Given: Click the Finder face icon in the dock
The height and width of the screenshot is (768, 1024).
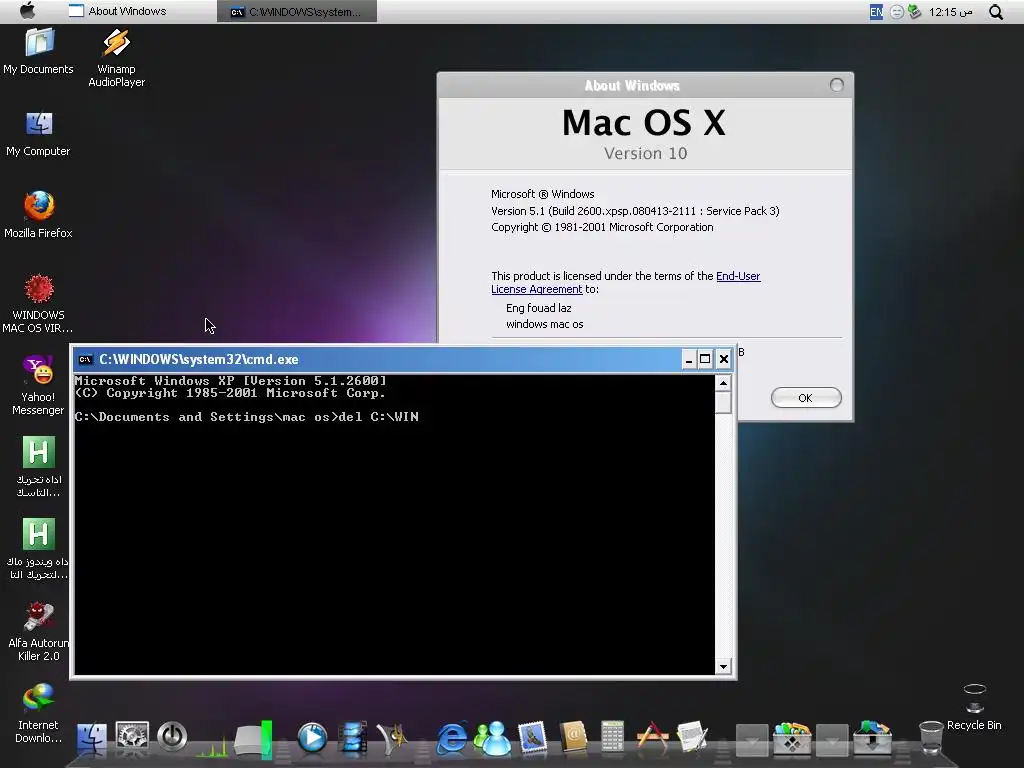Looking at the screenshot, I should click(x=91, y=738).
